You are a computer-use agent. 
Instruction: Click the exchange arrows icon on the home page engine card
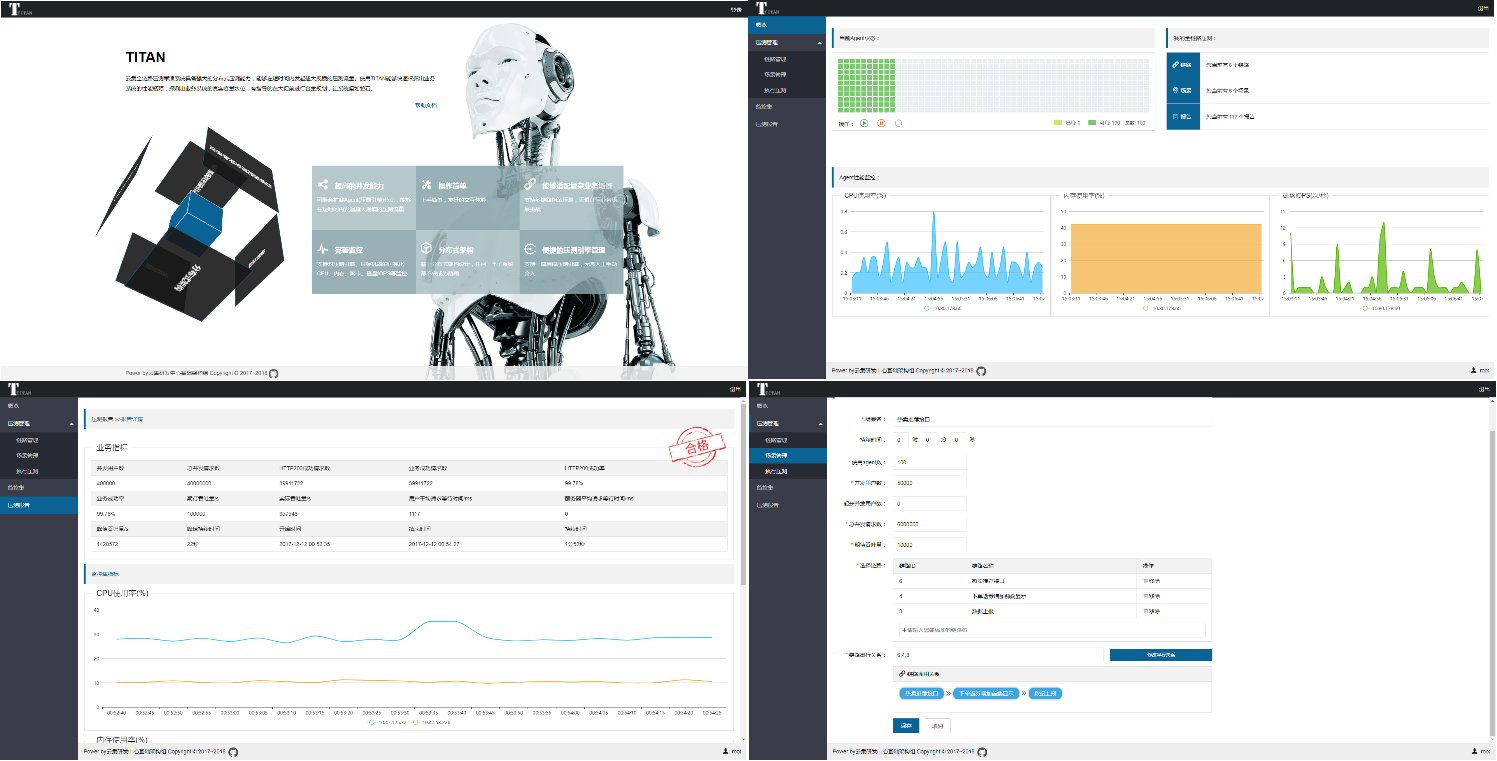coord(530,248)
